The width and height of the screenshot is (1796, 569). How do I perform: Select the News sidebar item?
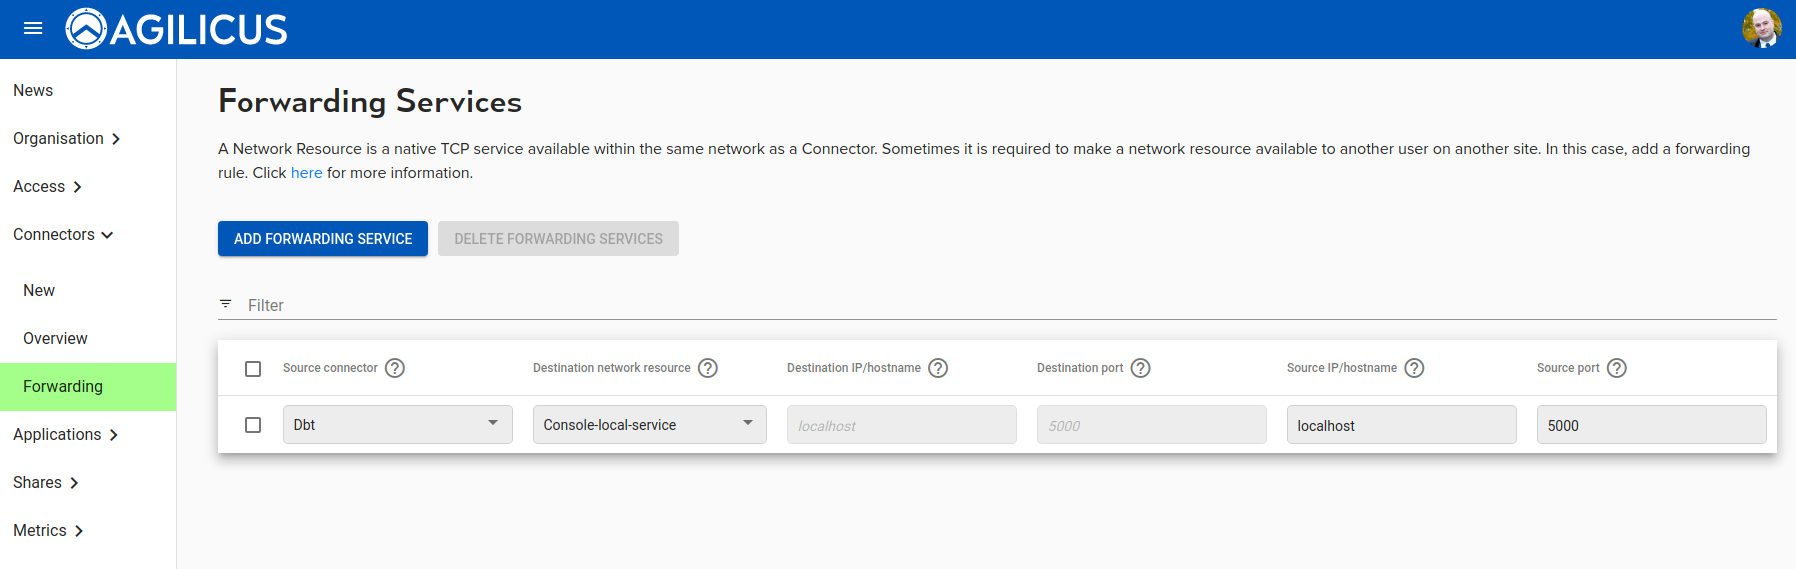33,91
